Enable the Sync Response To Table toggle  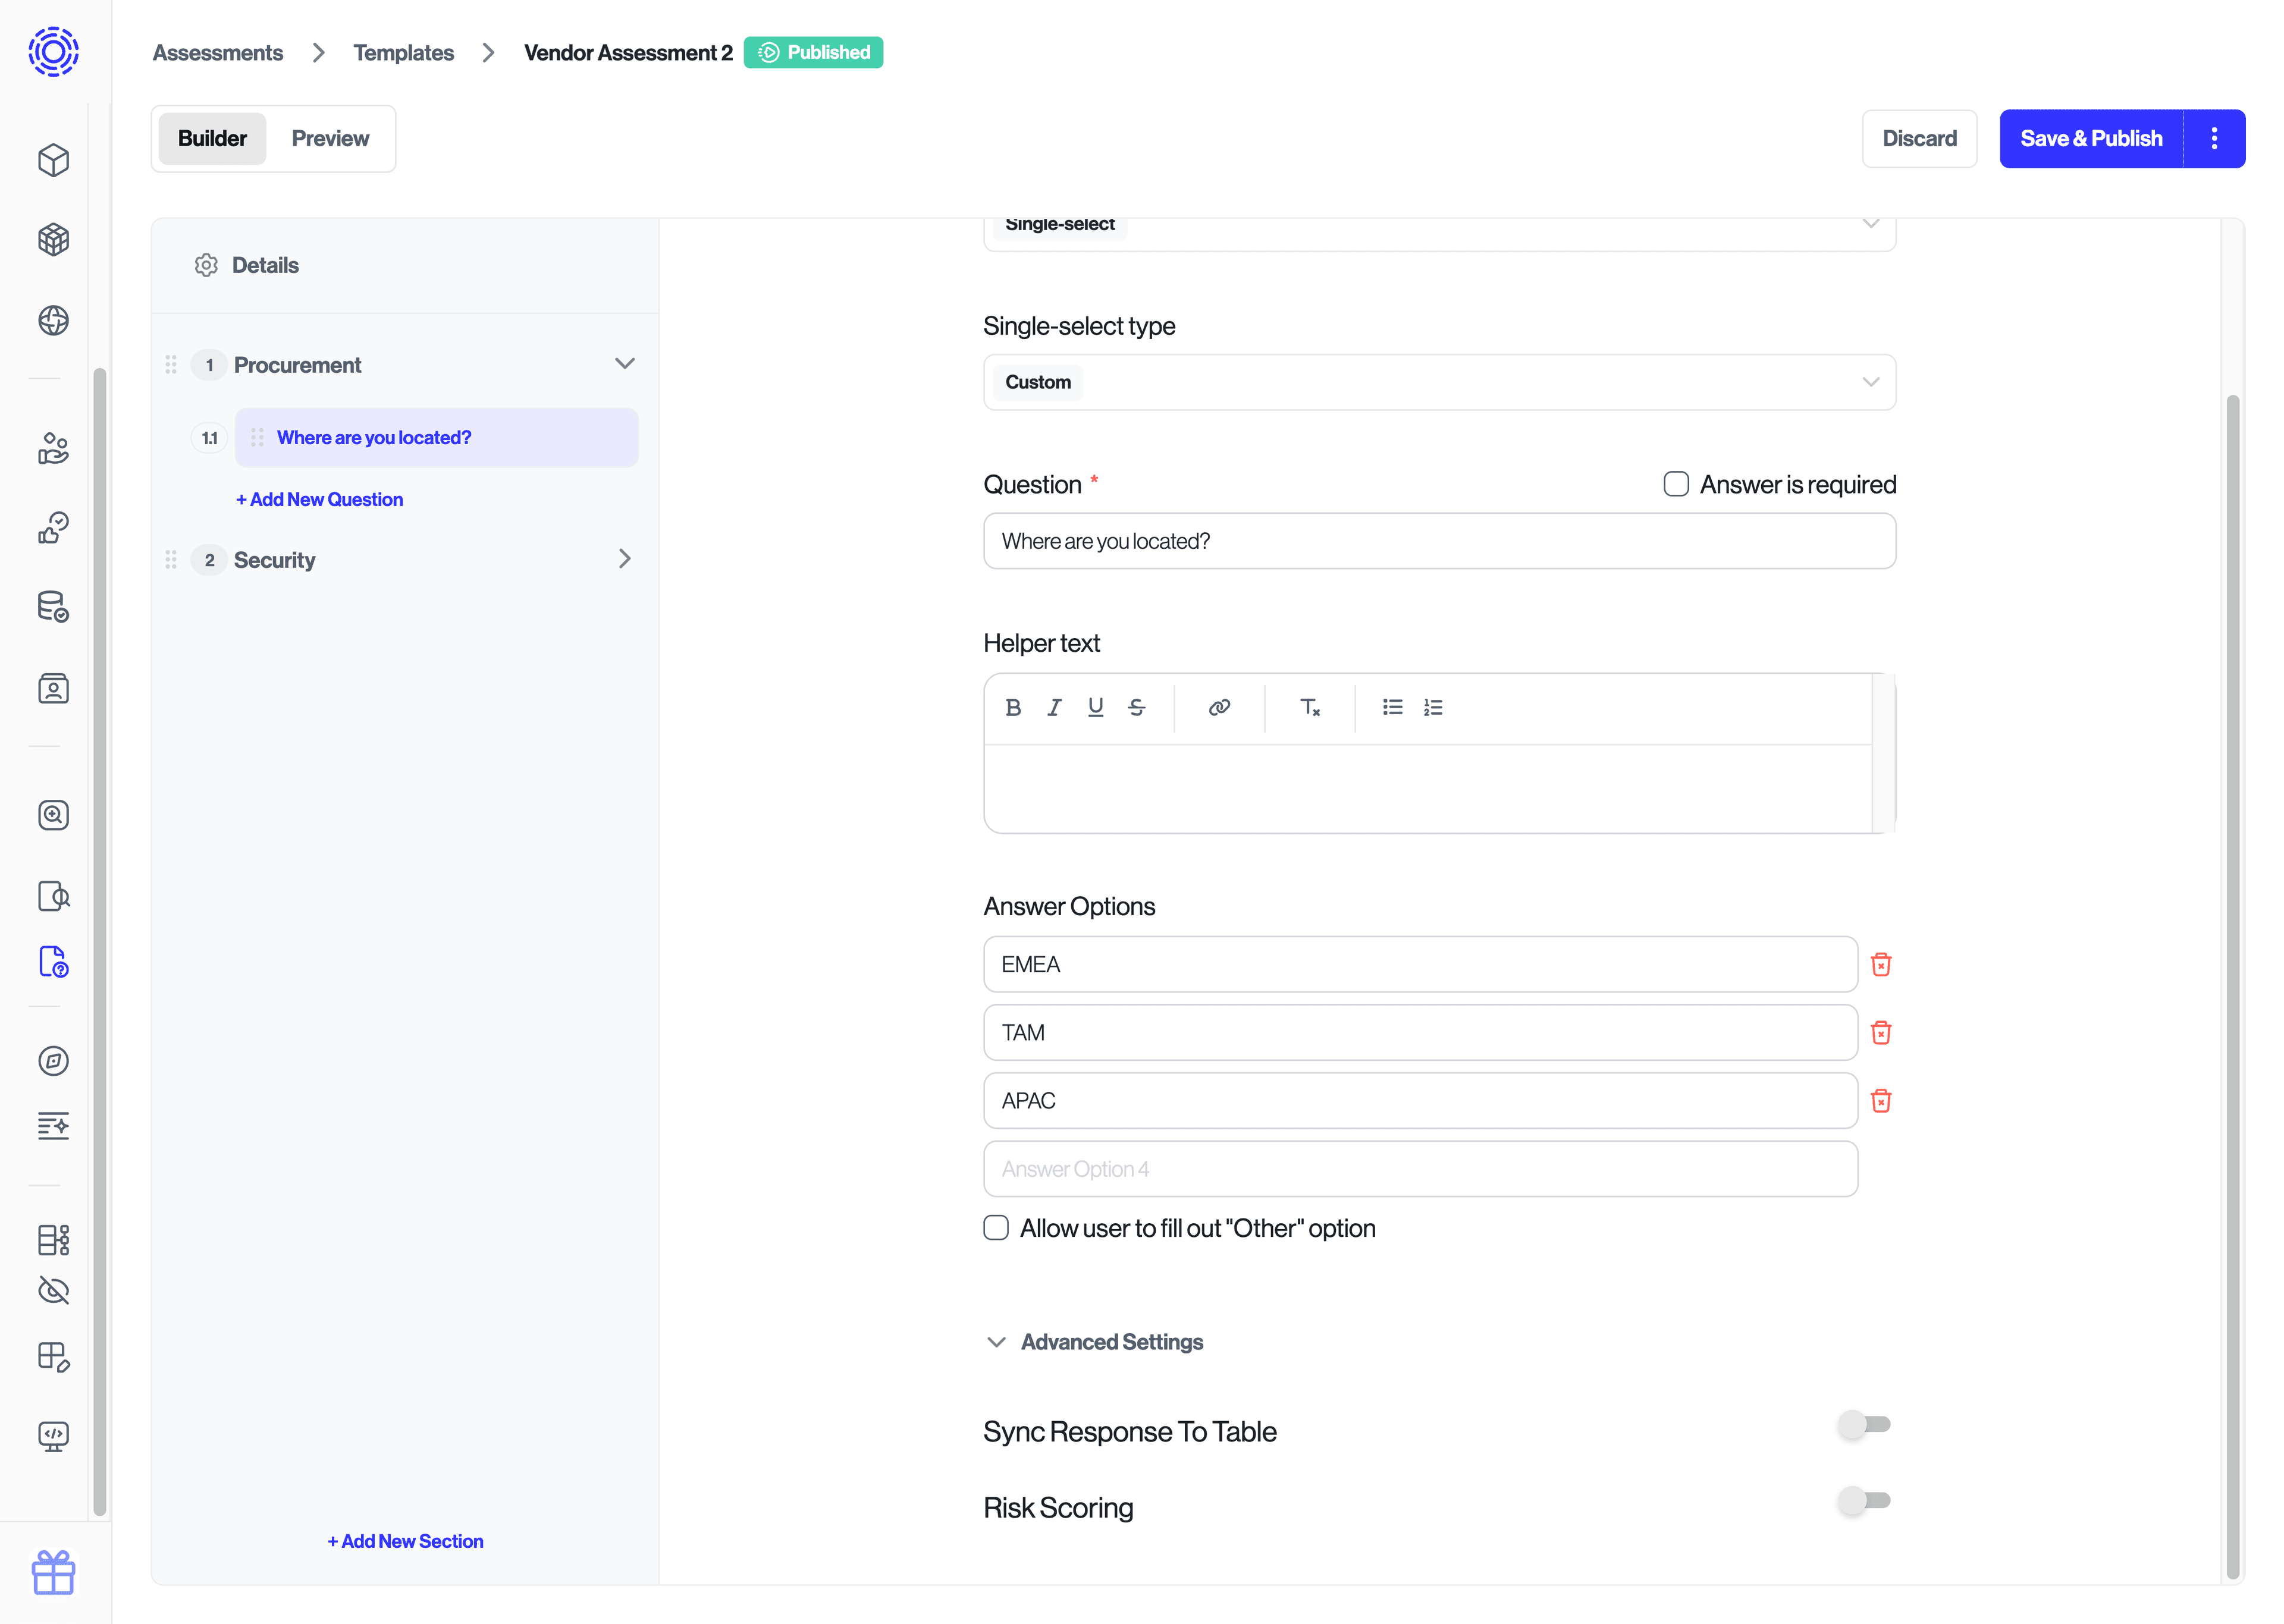pos(1863,1424)
